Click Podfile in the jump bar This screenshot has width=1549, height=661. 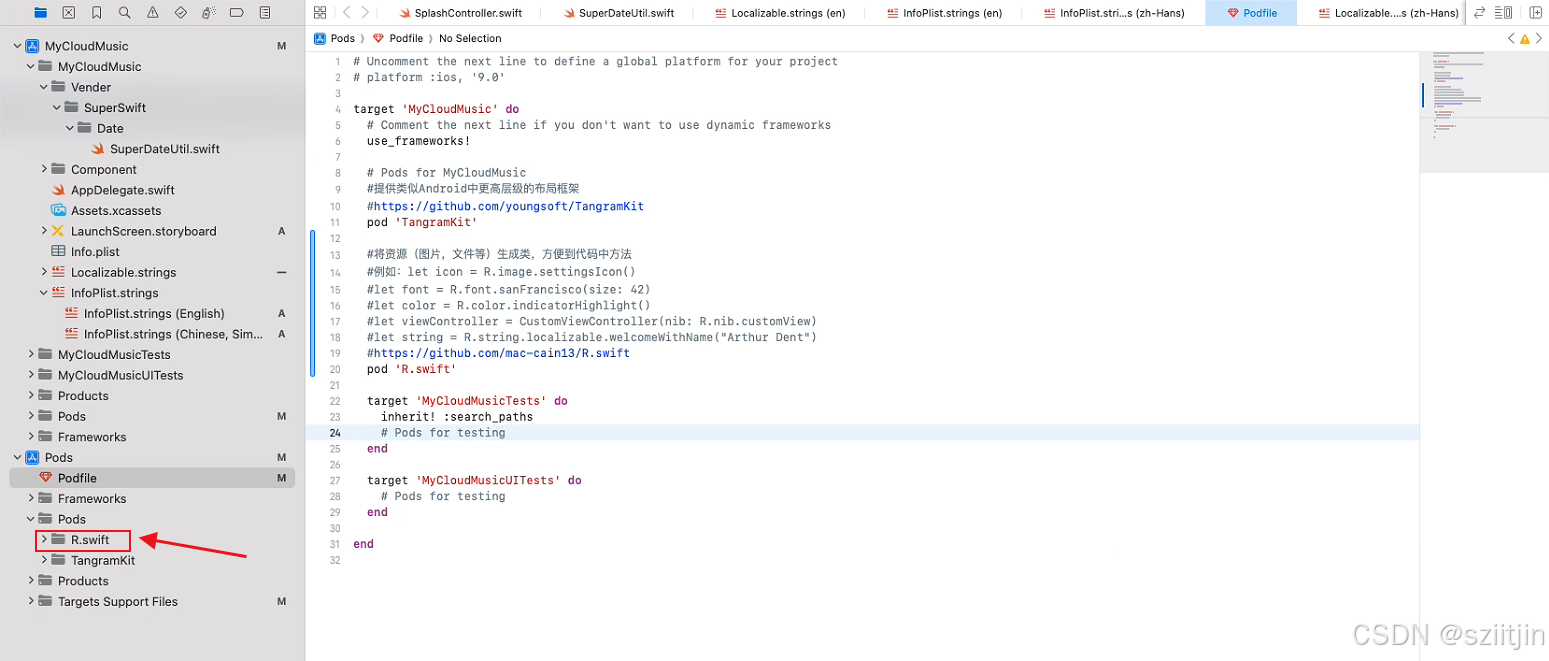coord(397,39)
